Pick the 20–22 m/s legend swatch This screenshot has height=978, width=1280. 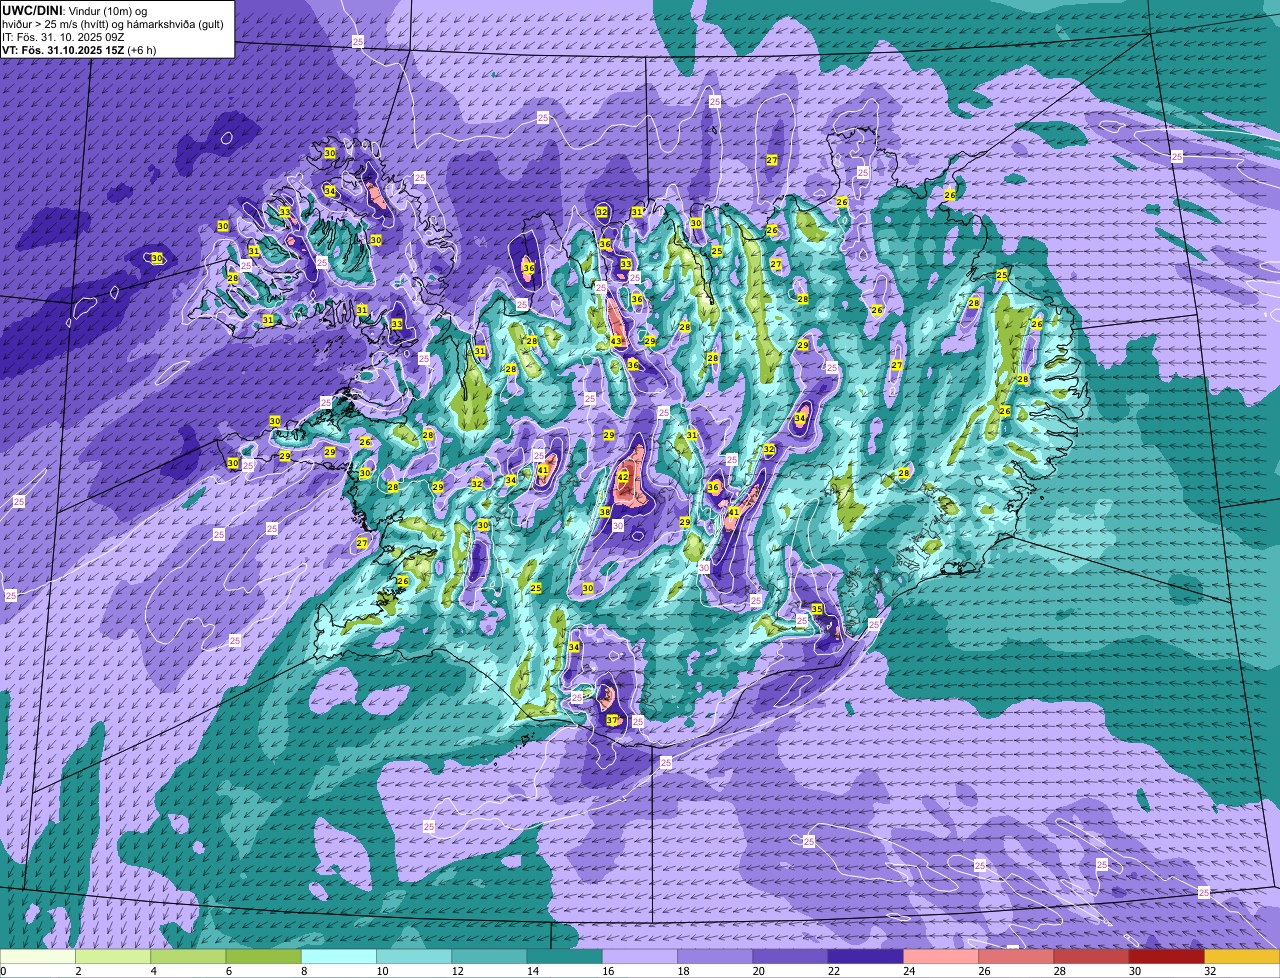pos(790,957)
